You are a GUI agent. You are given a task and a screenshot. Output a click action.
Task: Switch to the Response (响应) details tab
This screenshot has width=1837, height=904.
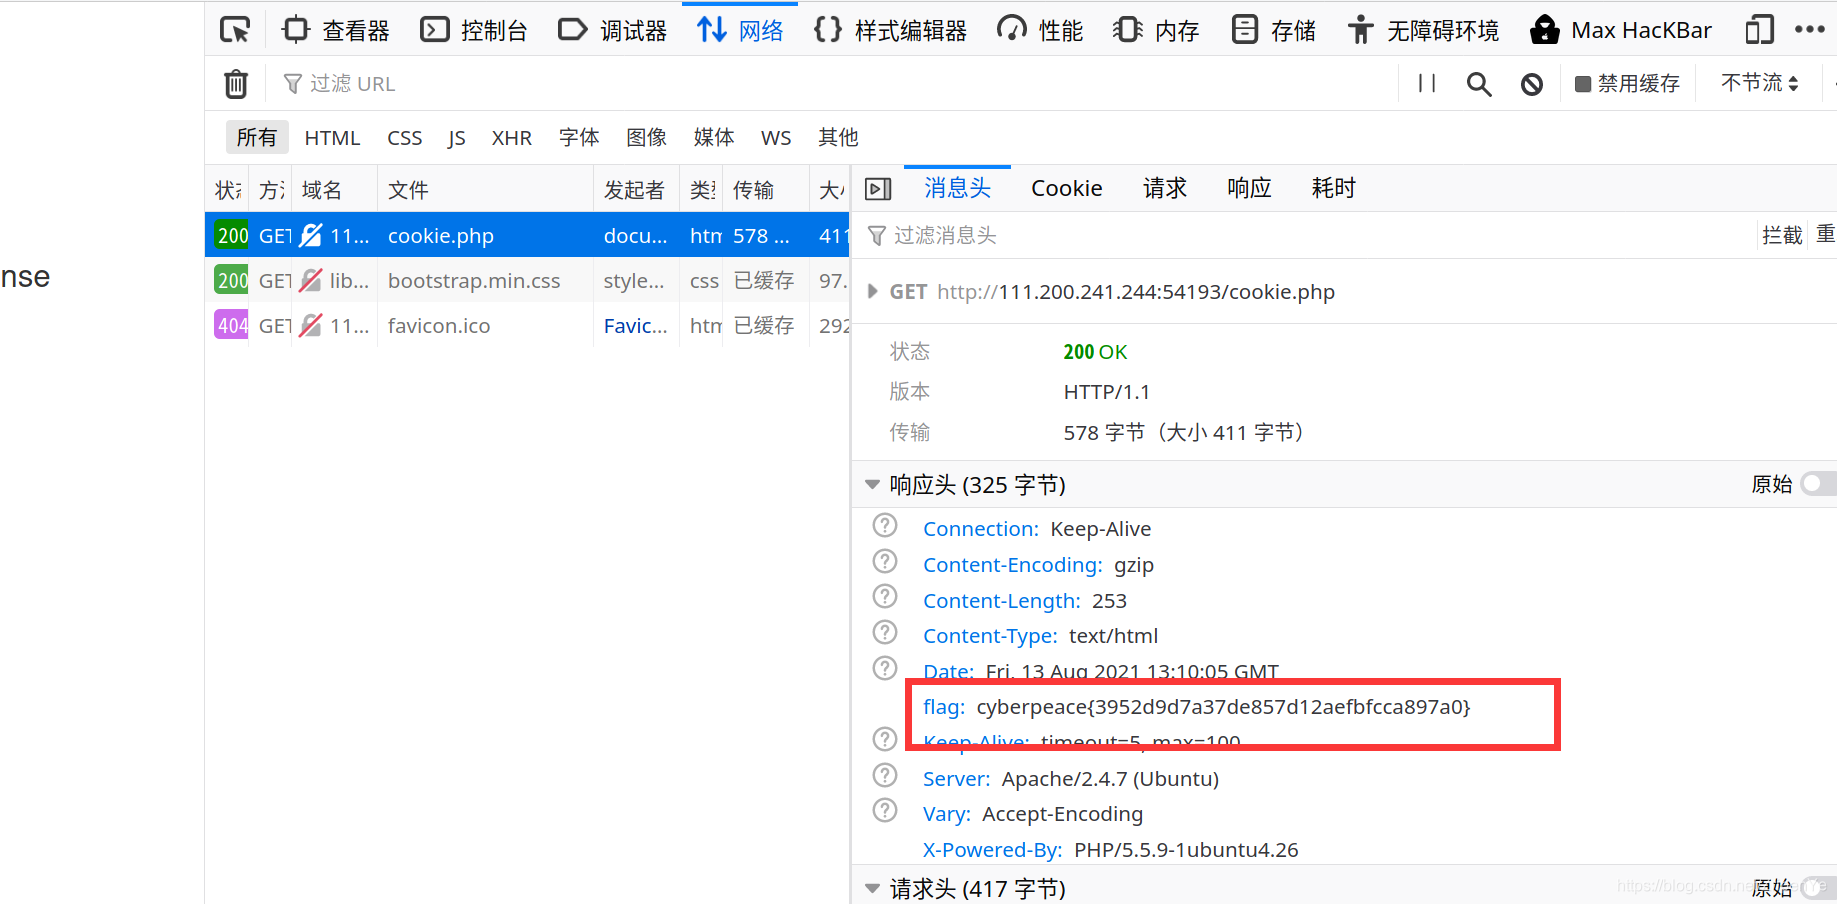point(1249,189)
